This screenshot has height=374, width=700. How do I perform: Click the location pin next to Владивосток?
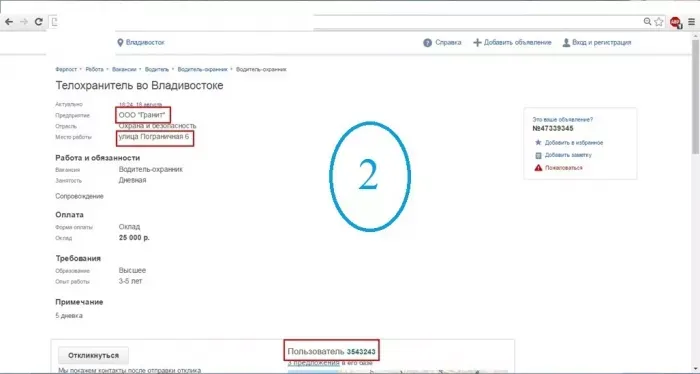pos(120,42)
